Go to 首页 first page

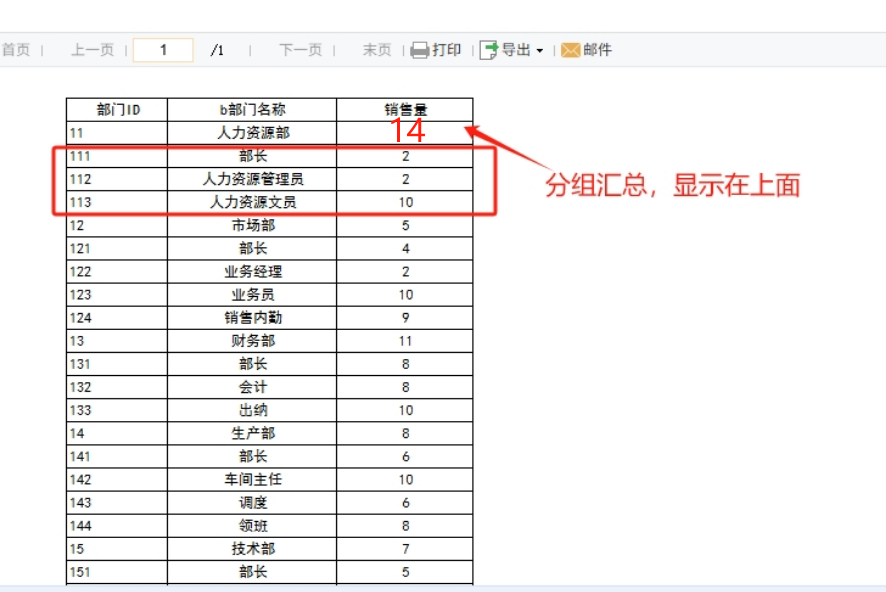tap(16, 50)
